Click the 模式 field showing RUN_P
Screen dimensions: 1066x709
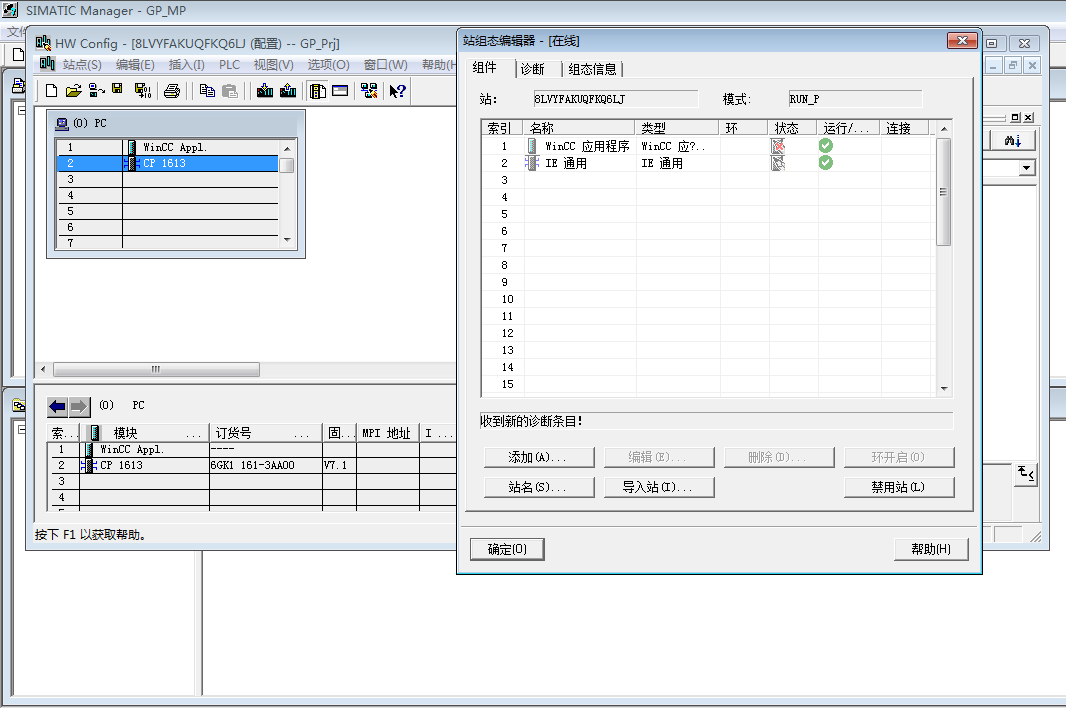pos(855,99)
